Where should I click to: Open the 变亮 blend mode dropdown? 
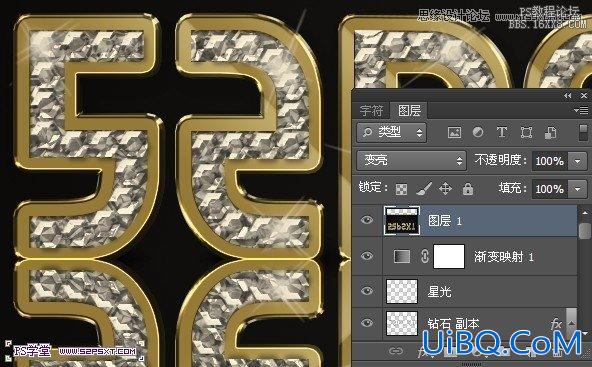411,160
